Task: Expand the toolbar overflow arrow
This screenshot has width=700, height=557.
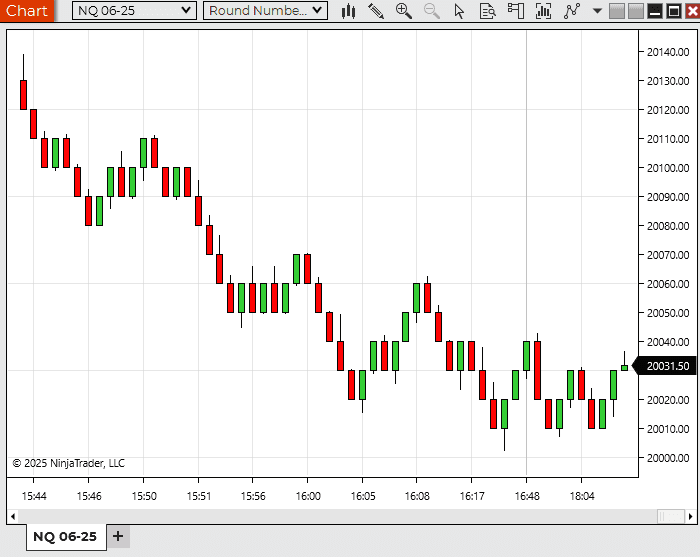Action: (597, 11)
